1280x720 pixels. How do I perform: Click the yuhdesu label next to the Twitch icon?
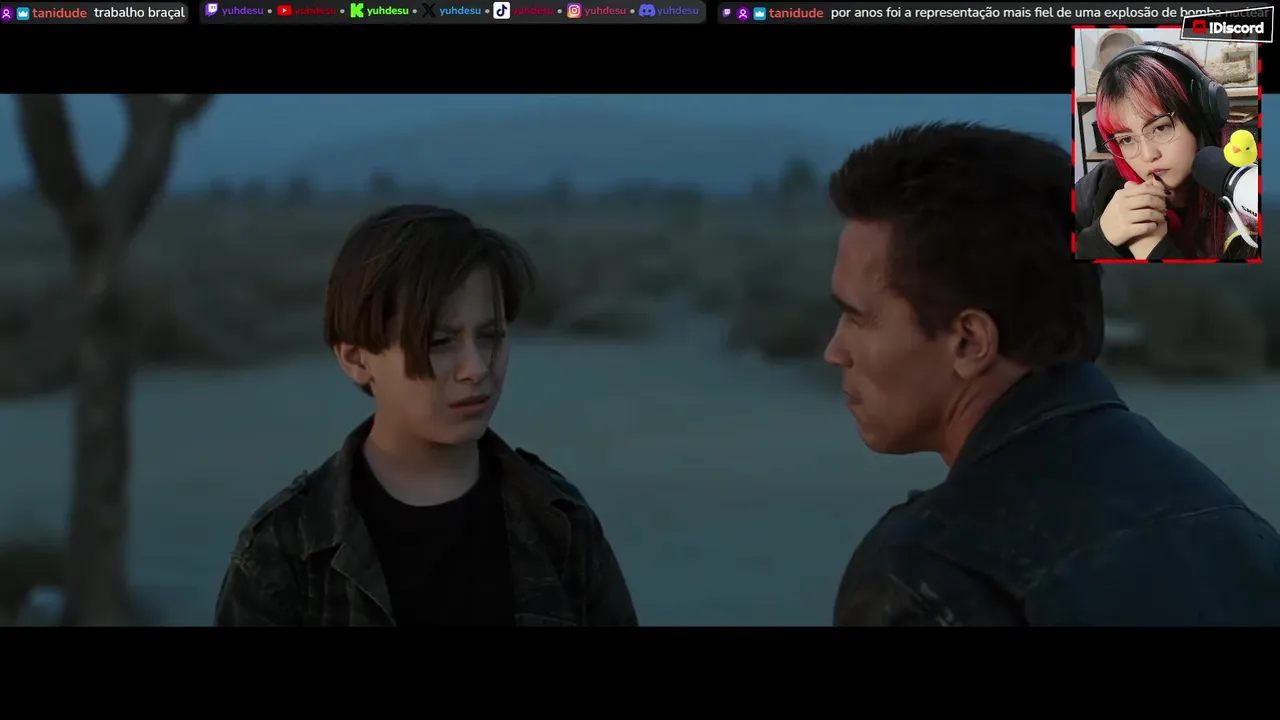(x=242, y=11)
